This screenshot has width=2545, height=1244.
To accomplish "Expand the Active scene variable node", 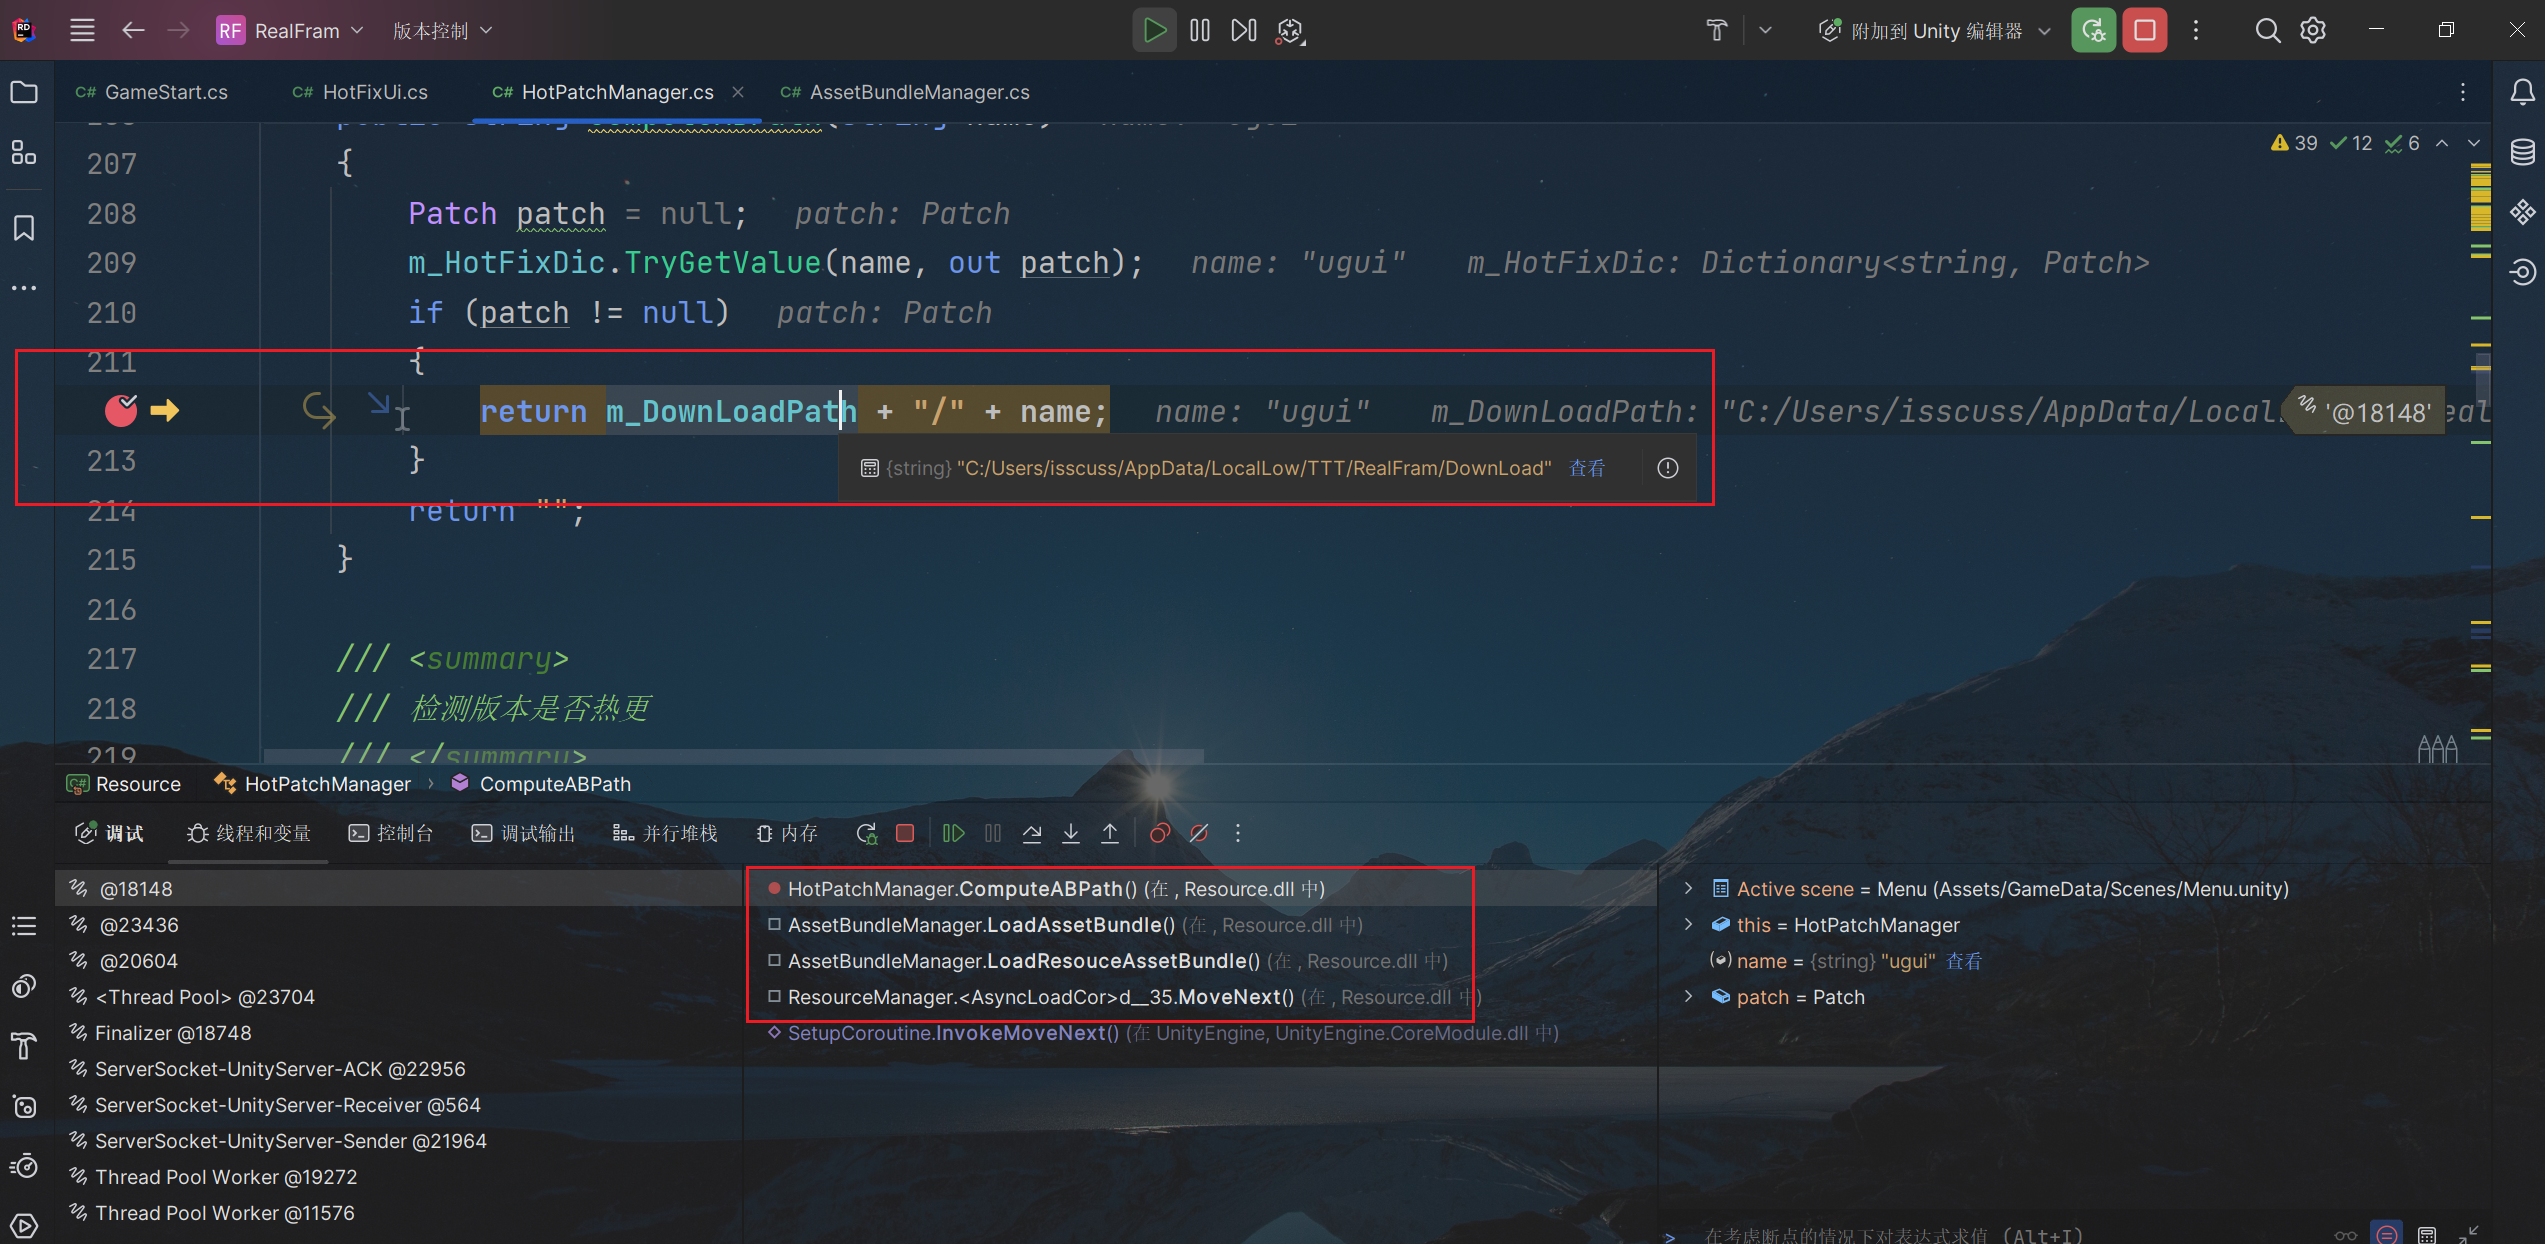I will pos(1689,889).
